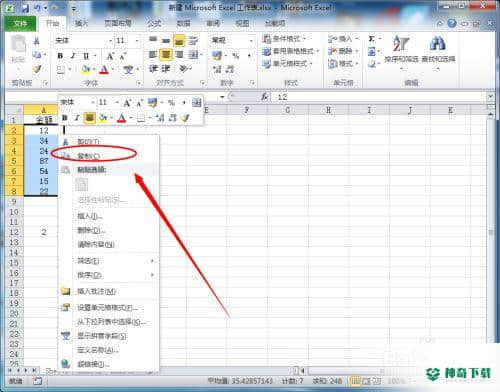Screen dimensions: 500x392
Task: Open the Insert ribbon tab
Action: (81, 23)
